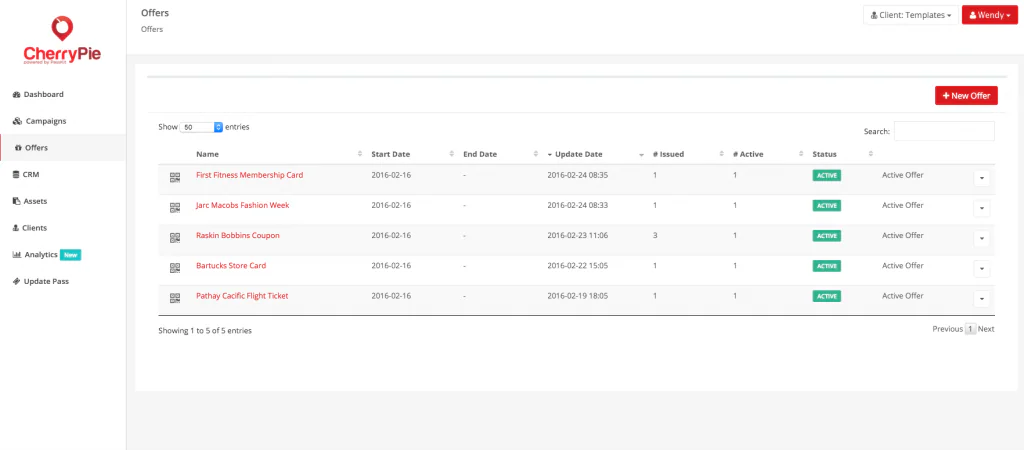Click the Dashboard sidebar icon
The height and width of the screenshot is (450, 1024).
click(x=17, y=95)
